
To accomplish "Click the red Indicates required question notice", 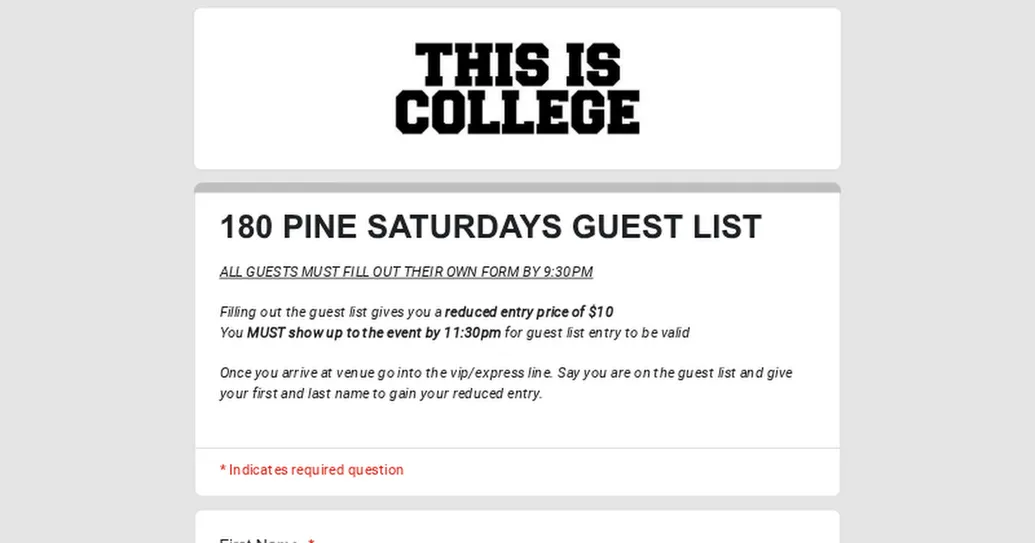I will pyautogui.click(x=312, y=470).
